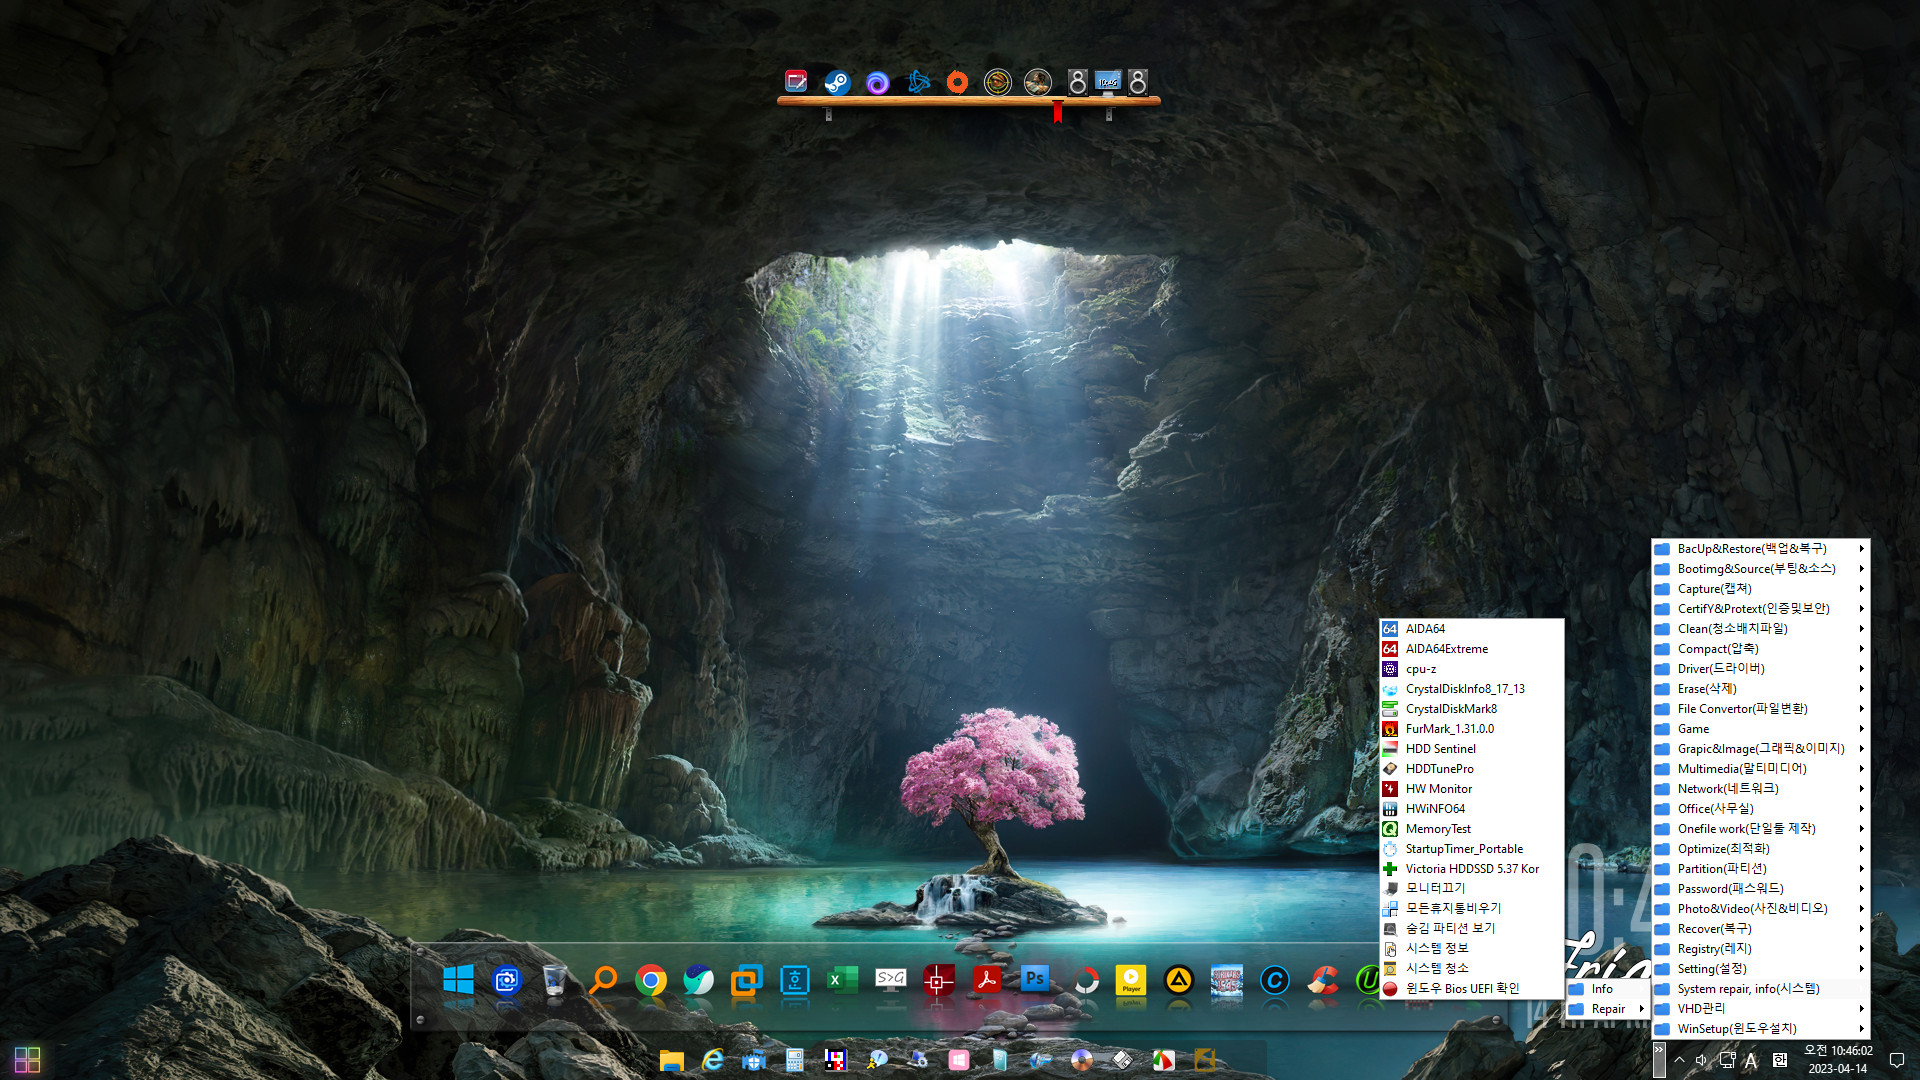Open the S>G monitor dock icon
Screen dimensions: 1920x1080
click(x=890, y=979)
